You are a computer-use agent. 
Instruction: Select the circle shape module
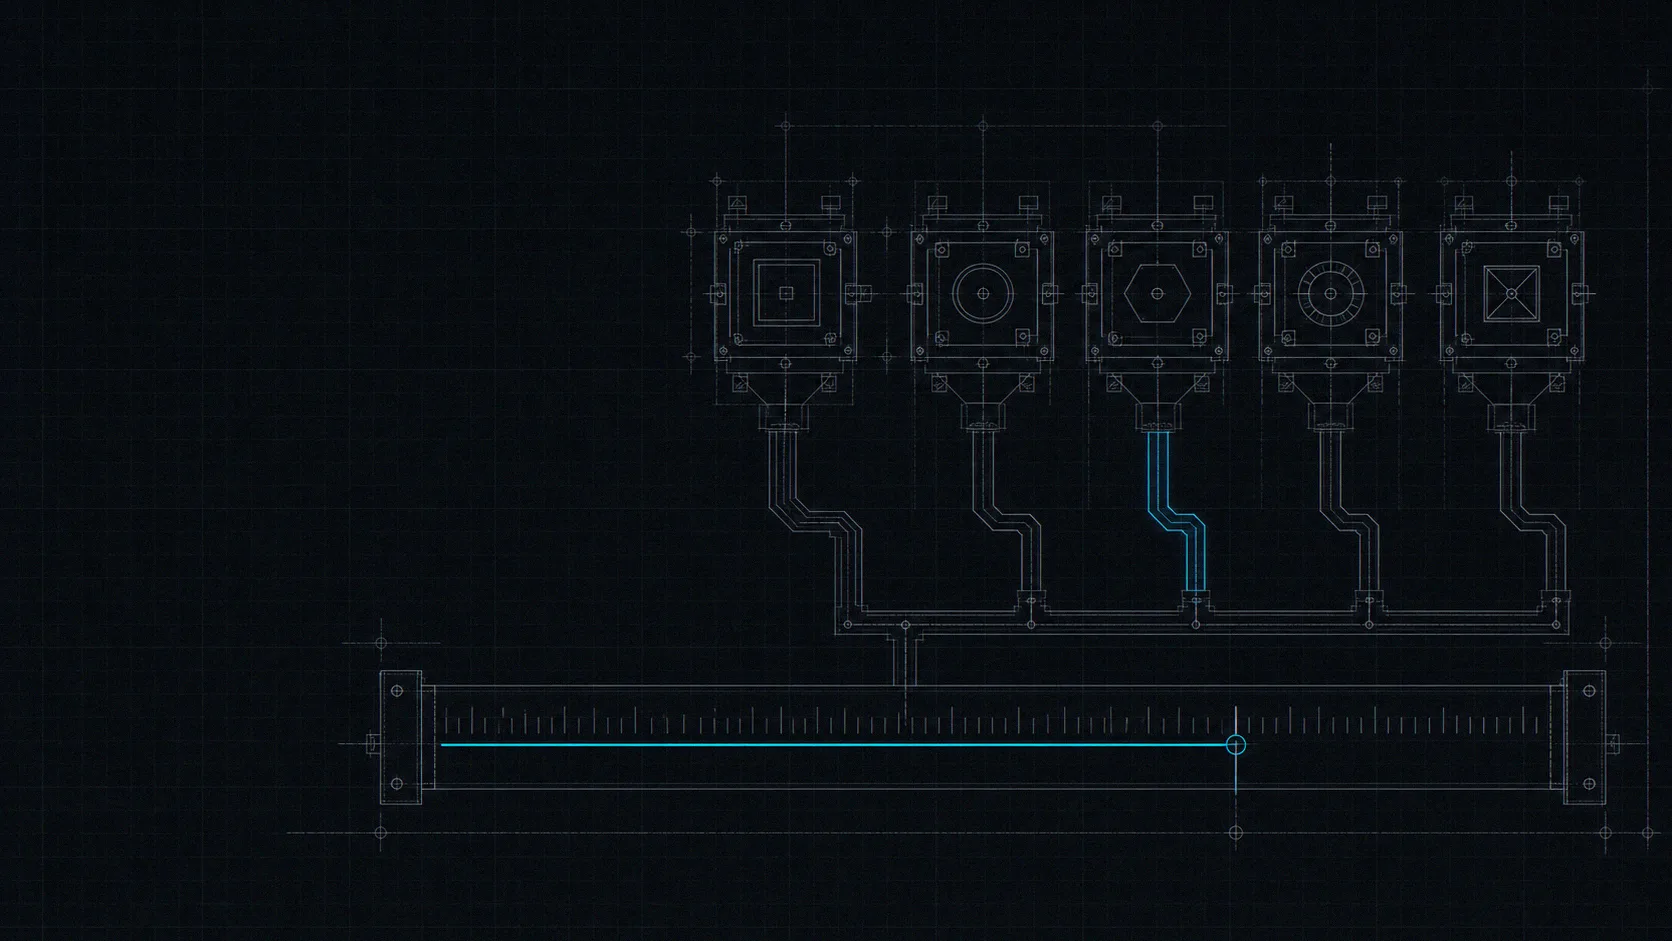[x=983, y=294]
